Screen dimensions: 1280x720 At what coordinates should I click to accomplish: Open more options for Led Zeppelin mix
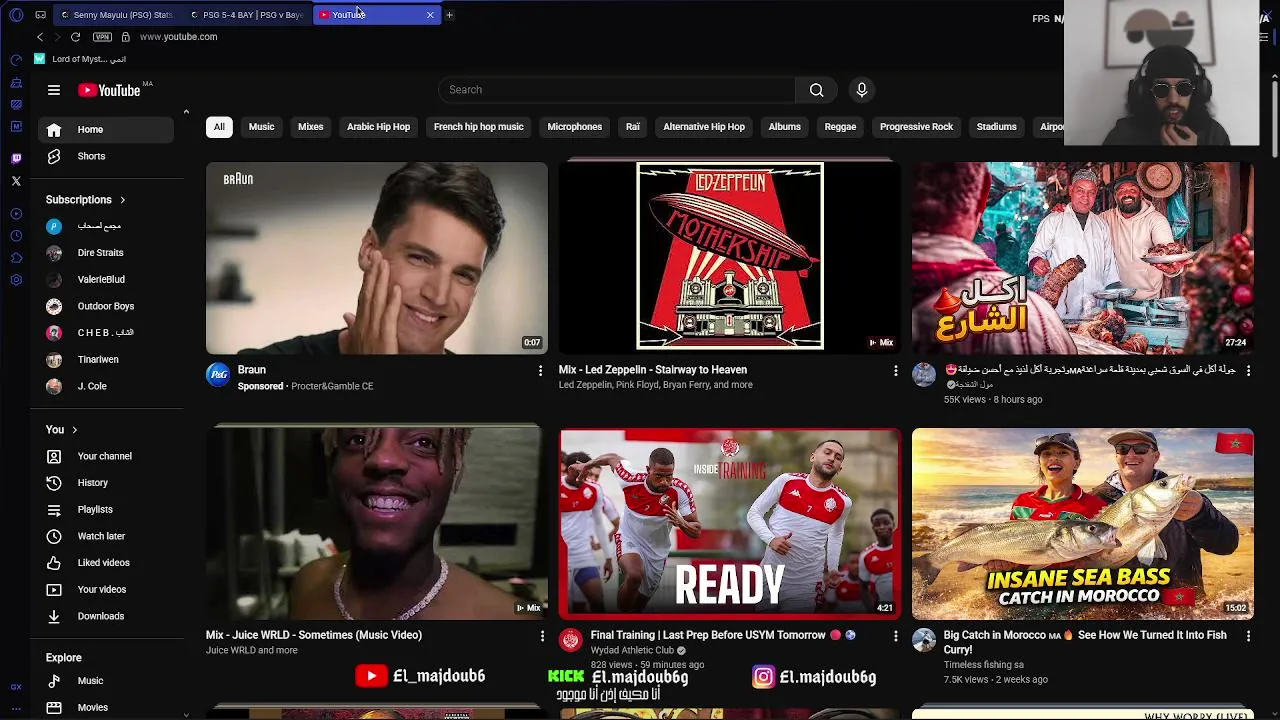click(x=895, y=371)
